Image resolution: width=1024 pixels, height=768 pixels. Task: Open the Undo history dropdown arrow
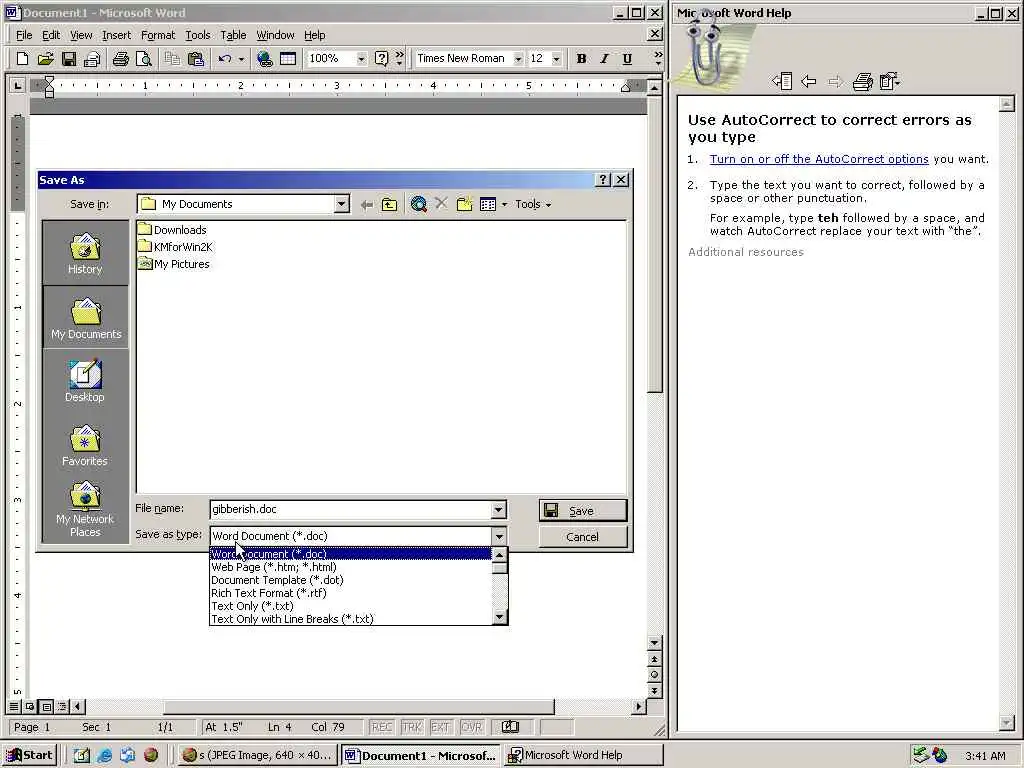pos(241,59)
